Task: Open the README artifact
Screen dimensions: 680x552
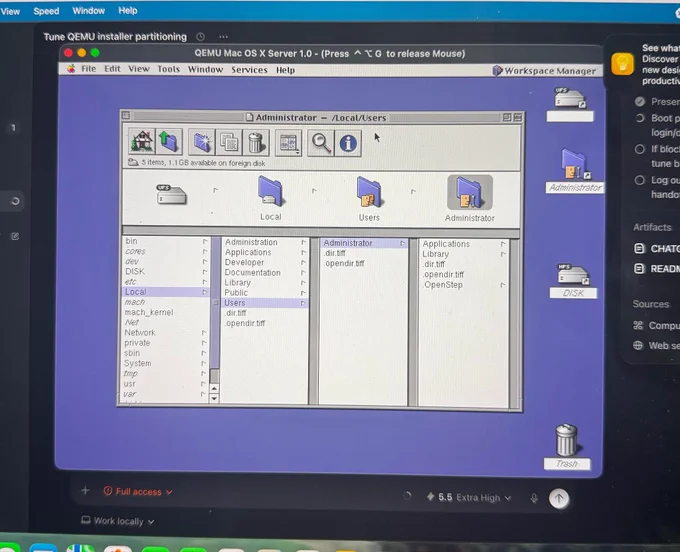Action: [656, 268]
